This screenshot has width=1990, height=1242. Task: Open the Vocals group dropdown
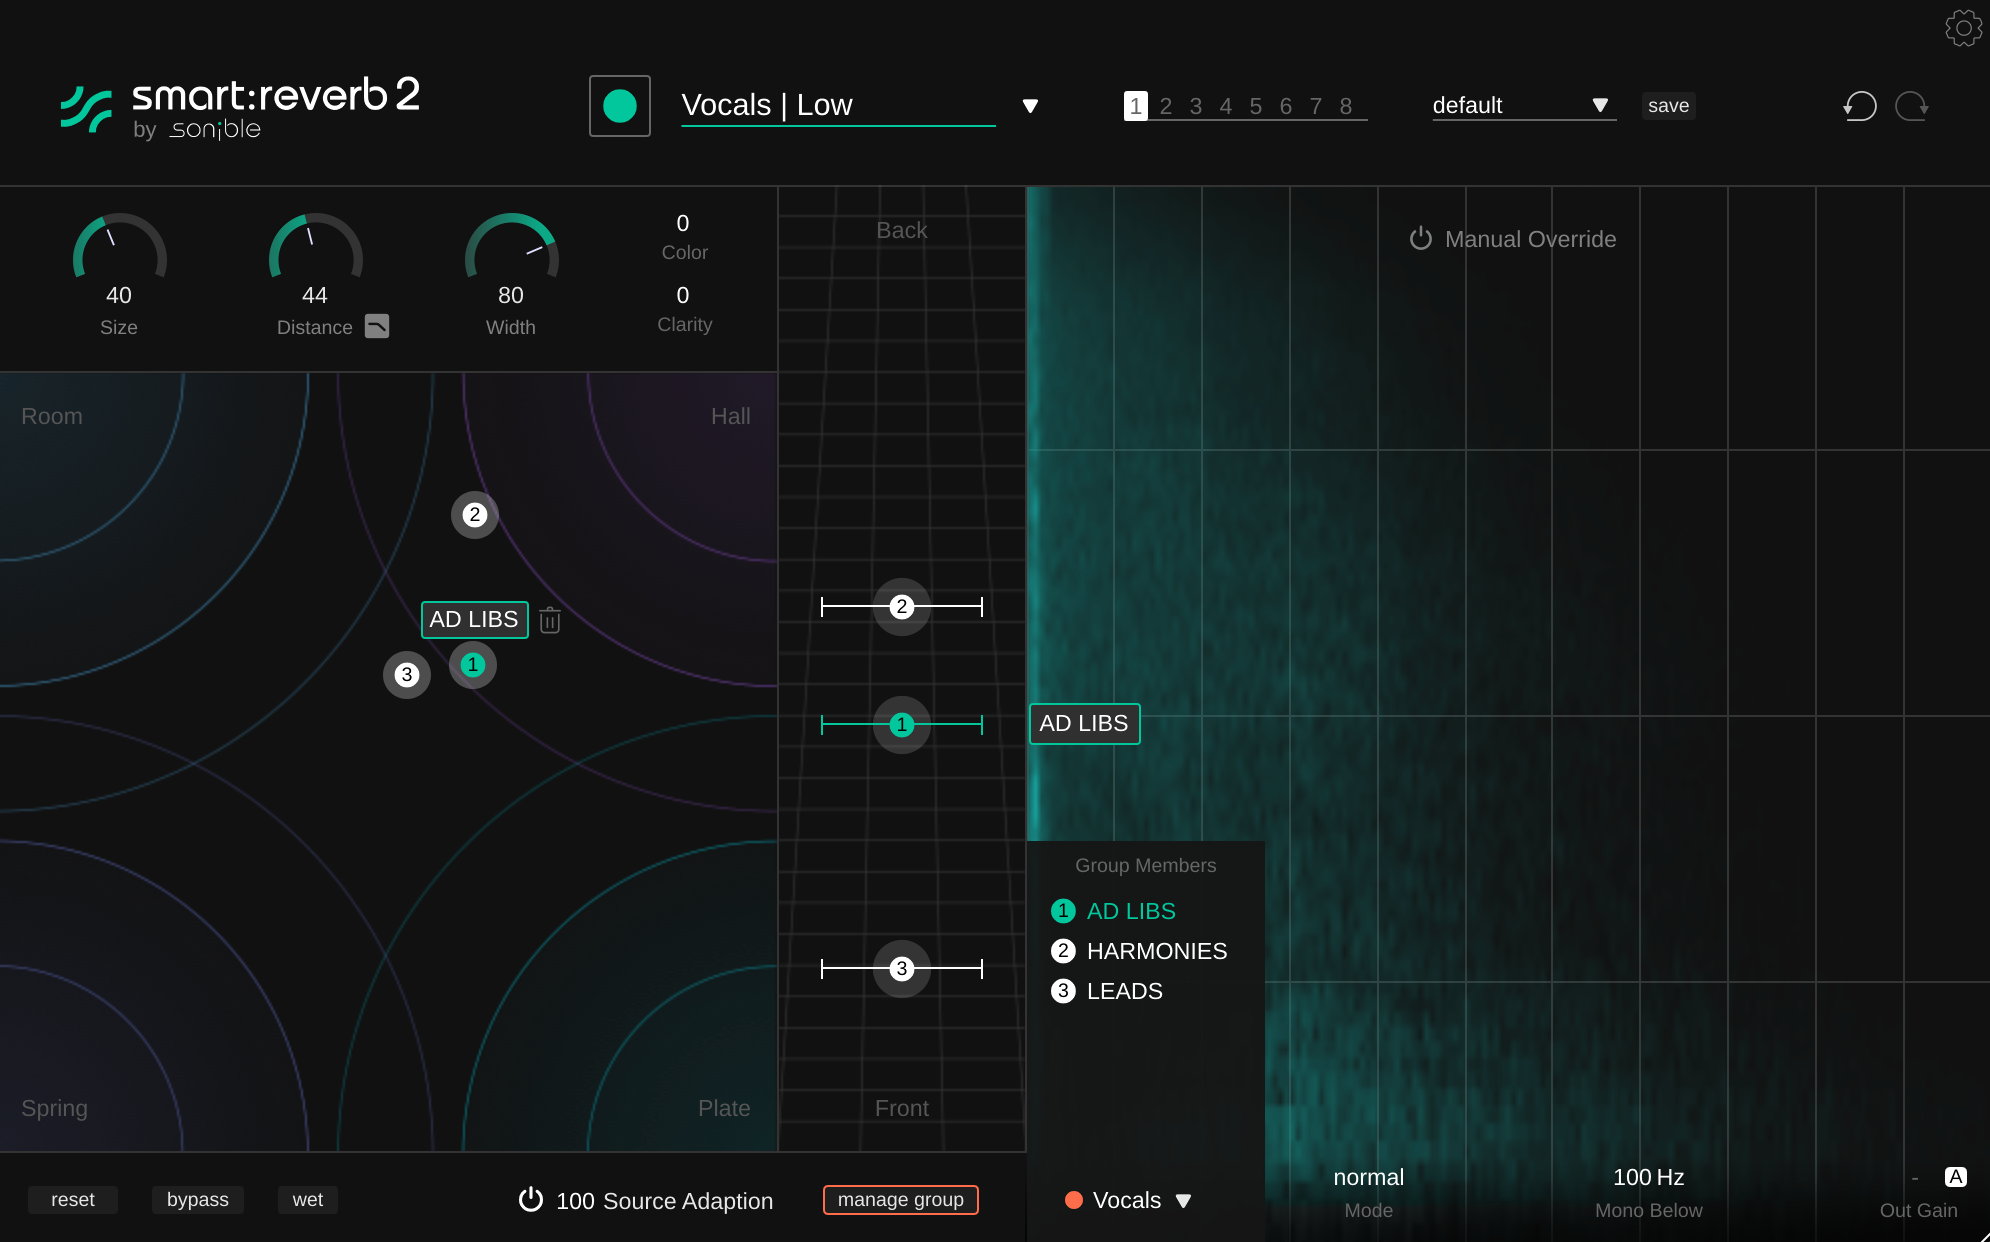pyautogui.click(x=1183, y=1200)
